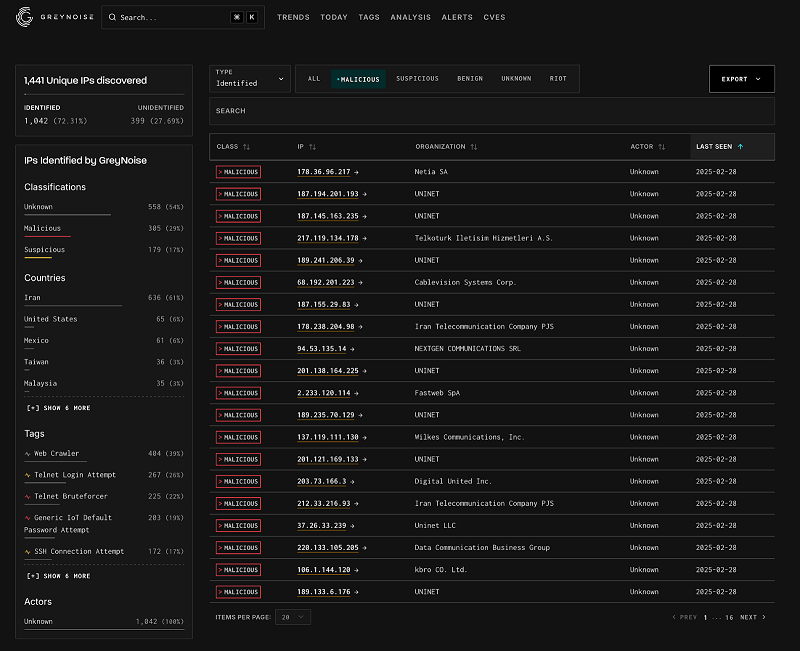Expand the Malicious row for 189.241.206.39
Screen dimensions: 800x651
coord(238,261)
